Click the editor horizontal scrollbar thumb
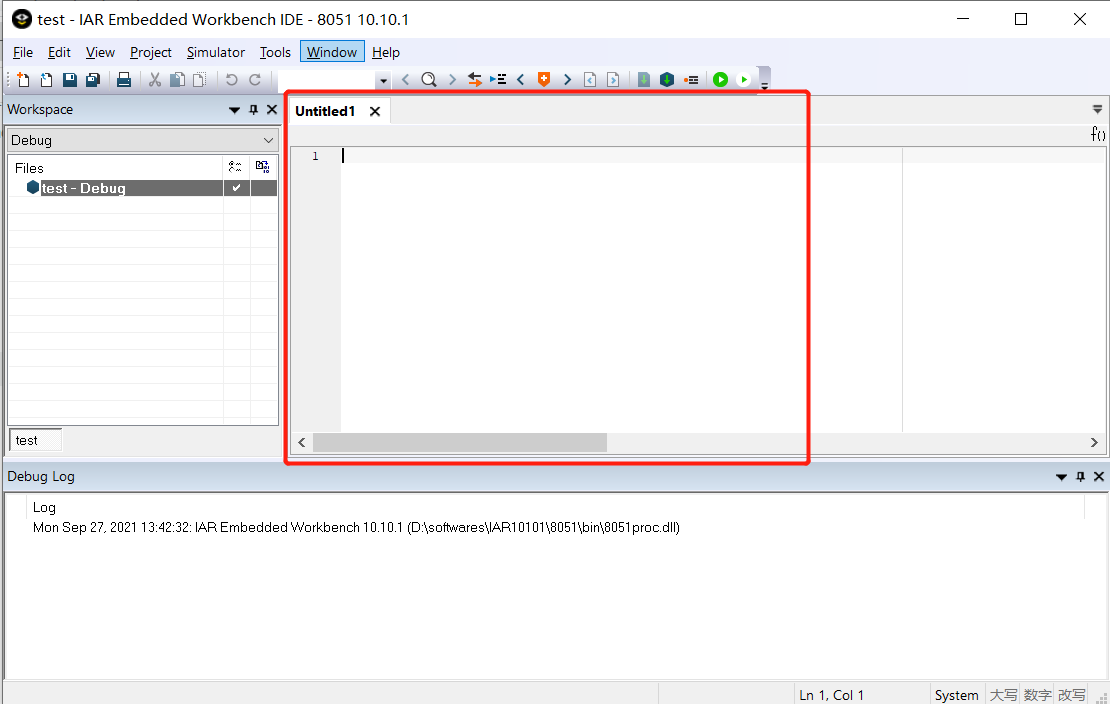 coord(459,443)
